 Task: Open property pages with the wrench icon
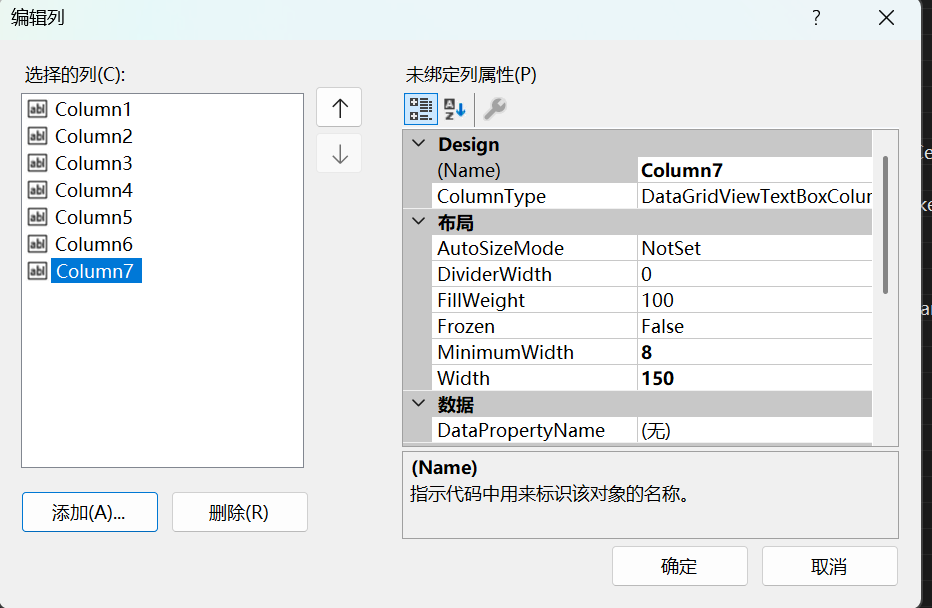492,109
